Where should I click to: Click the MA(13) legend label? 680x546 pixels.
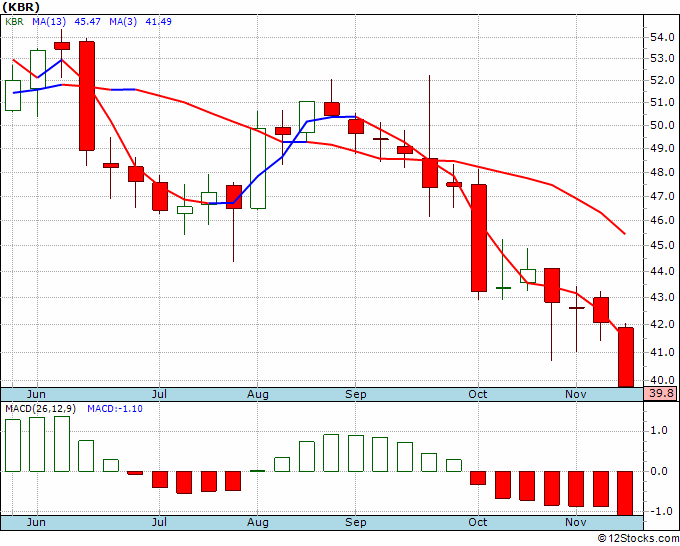[x=49, y=21]
